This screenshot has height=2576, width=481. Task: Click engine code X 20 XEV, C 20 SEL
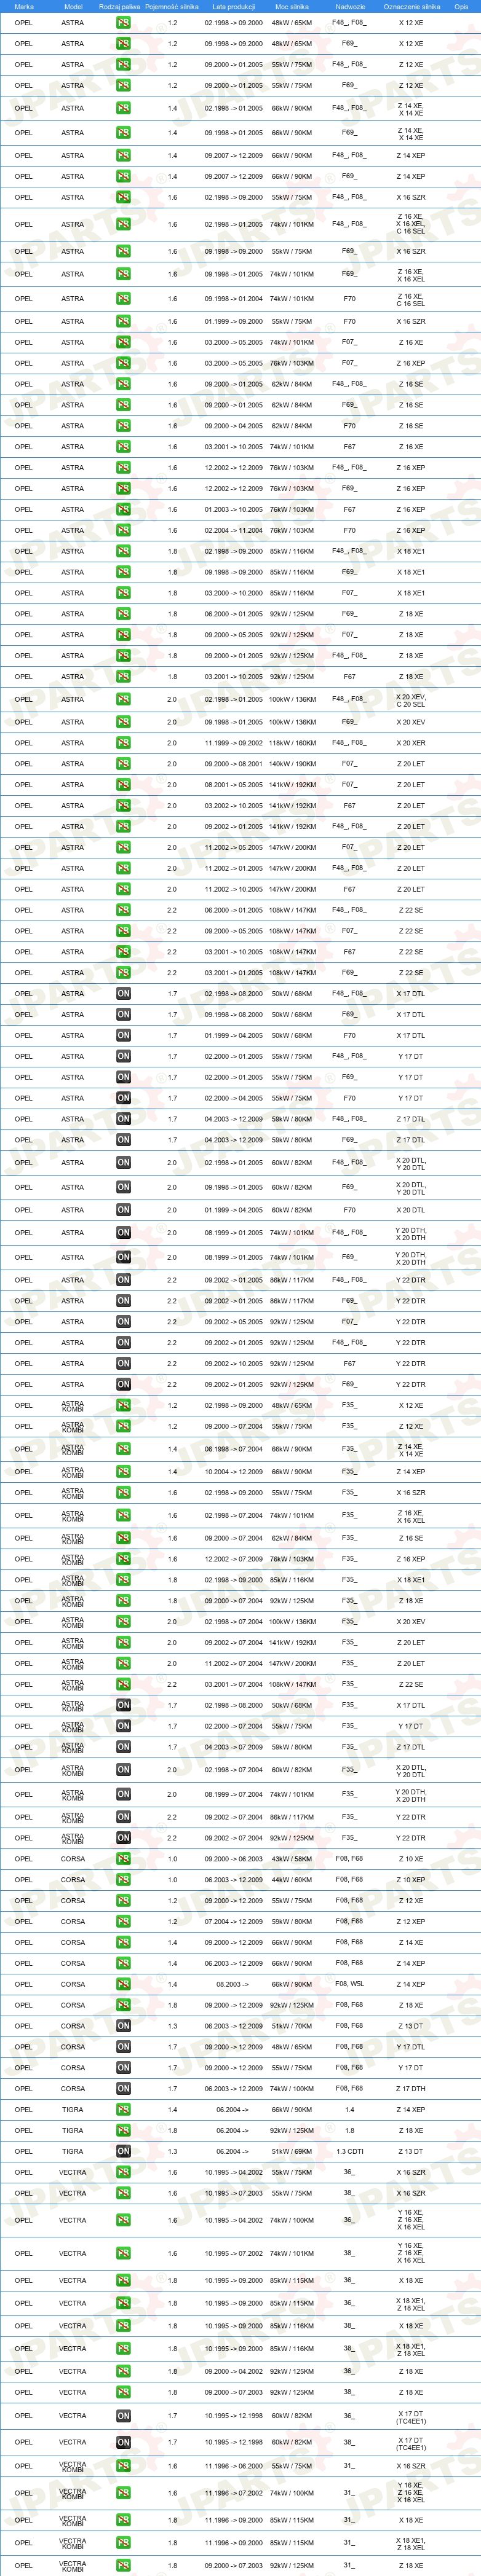411,700
